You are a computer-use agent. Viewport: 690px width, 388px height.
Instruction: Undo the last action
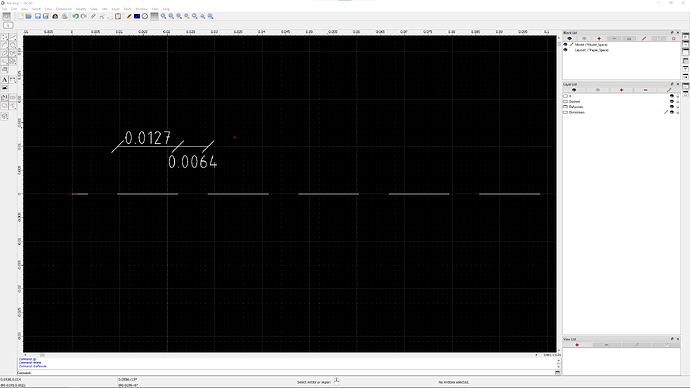pyautogui.click(x=76, y=16)
